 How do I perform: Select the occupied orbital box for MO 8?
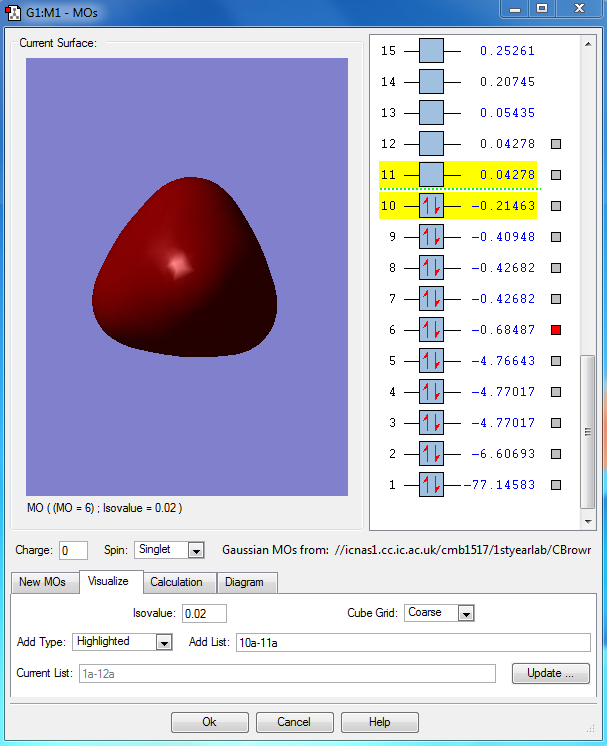[x=431, y=268]
